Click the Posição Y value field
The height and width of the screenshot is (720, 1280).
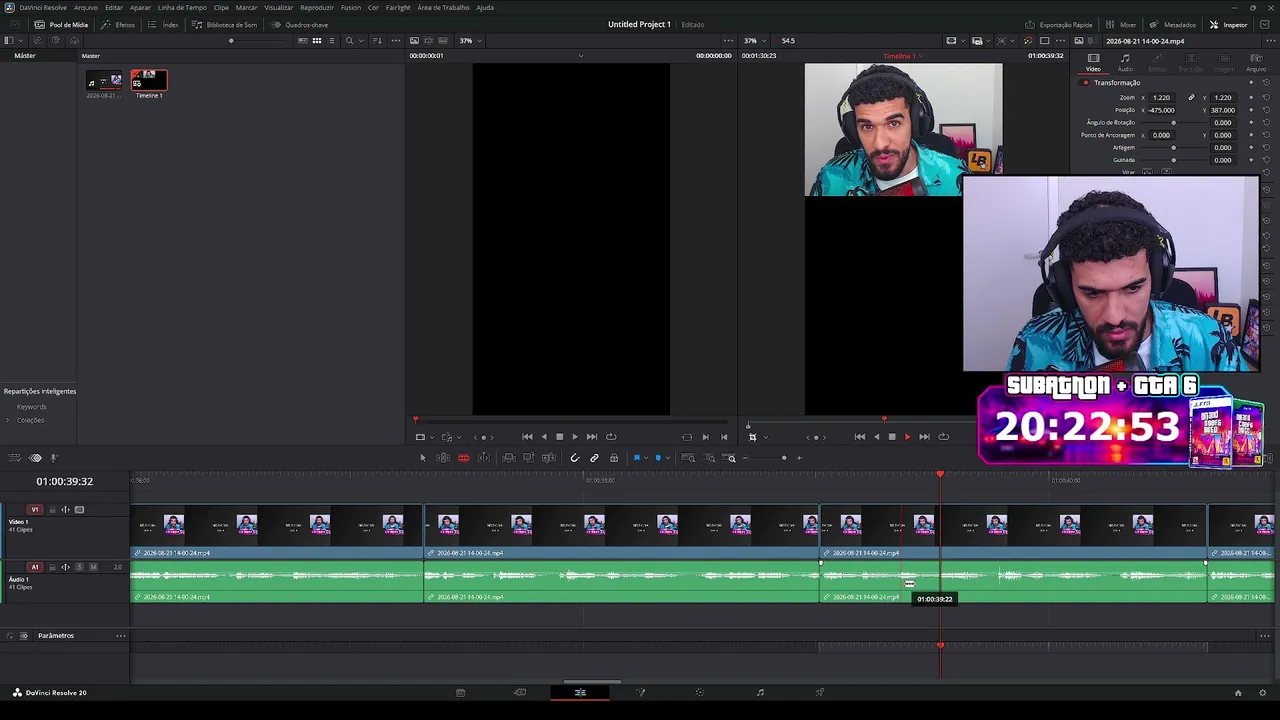pos(1222,110)
